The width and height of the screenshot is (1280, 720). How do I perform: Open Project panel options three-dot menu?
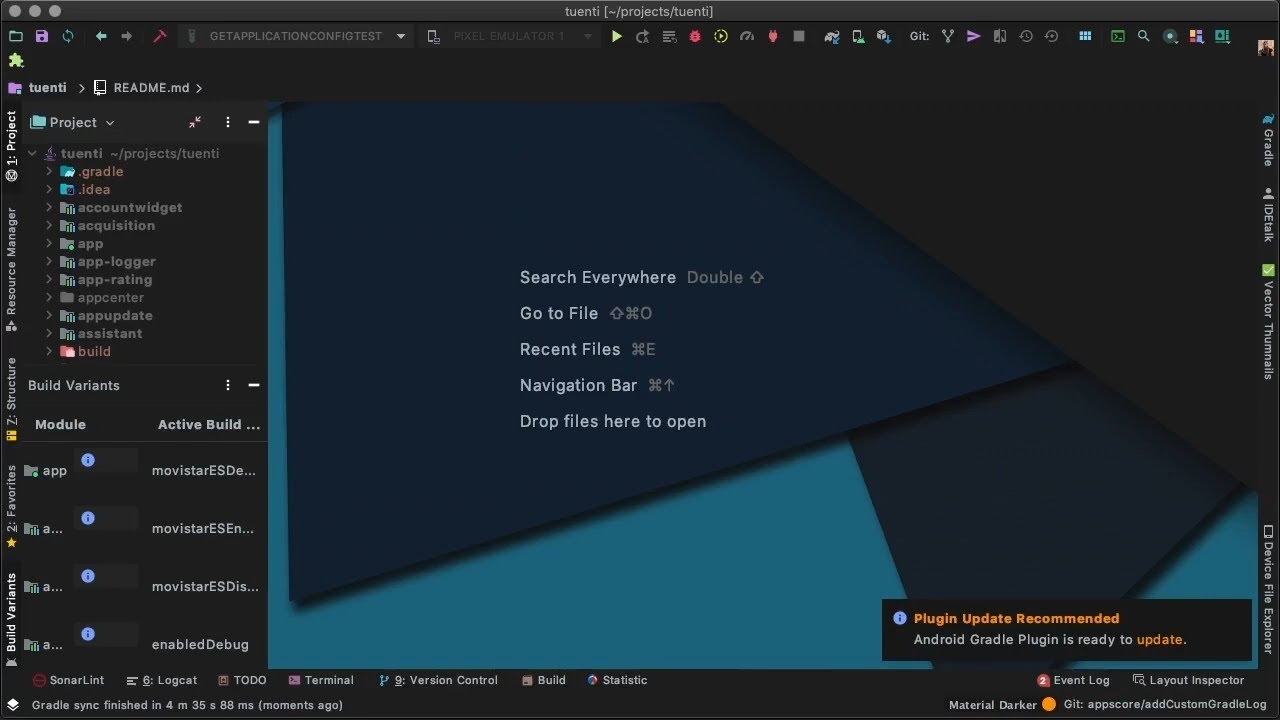(228, 122)
